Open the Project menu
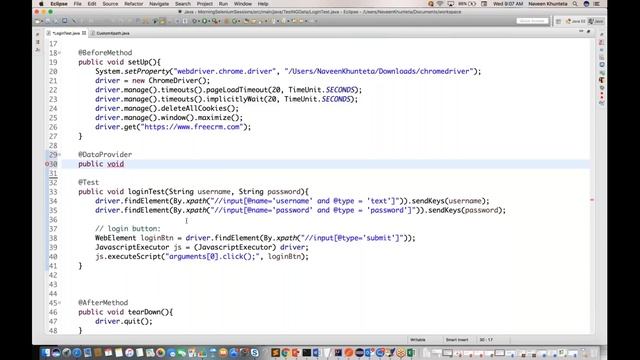 (204, 4)
